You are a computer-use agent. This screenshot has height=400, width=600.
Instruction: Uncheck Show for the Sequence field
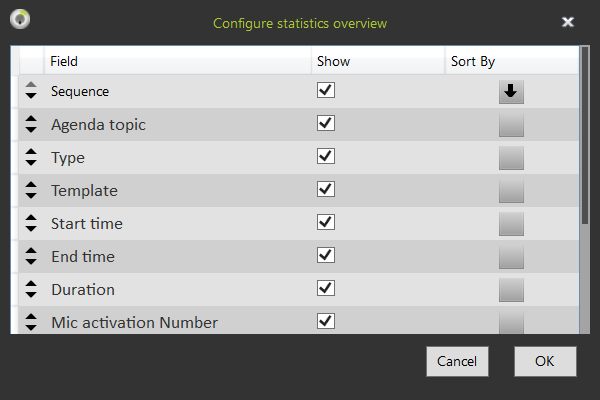(x=325, y=90)
